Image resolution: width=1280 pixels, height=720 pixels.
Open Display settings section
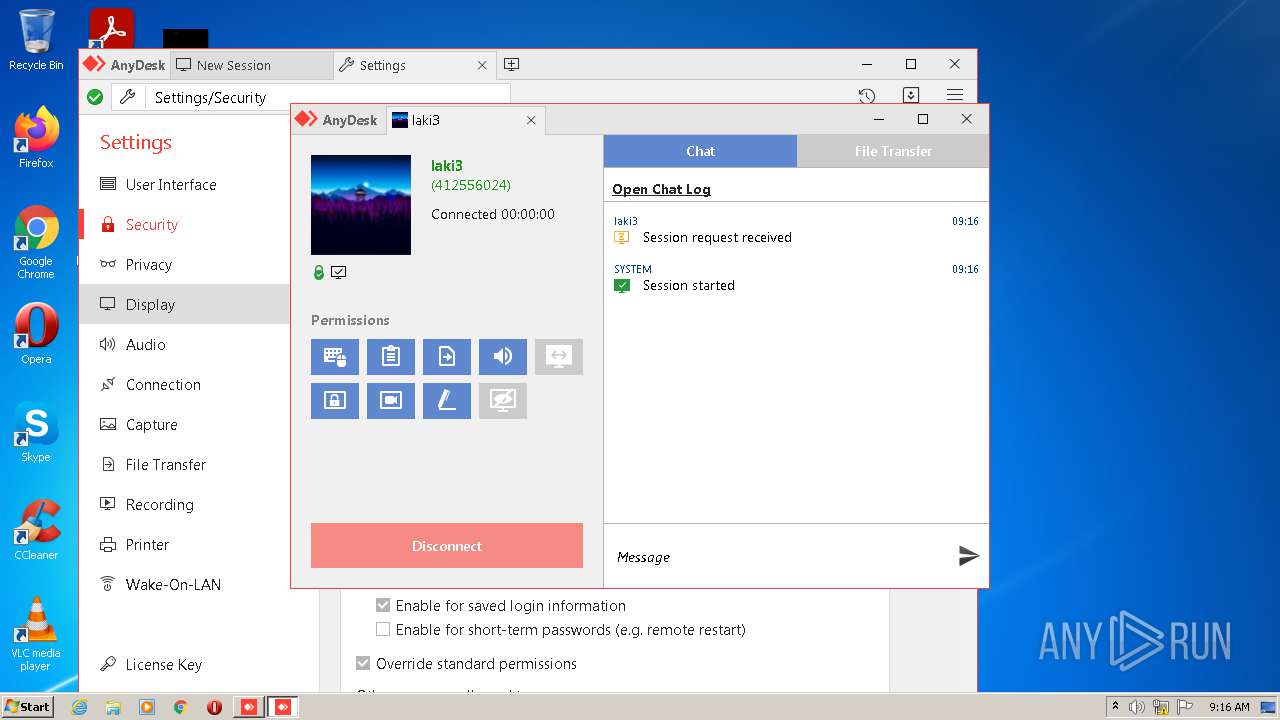(184, 305)
